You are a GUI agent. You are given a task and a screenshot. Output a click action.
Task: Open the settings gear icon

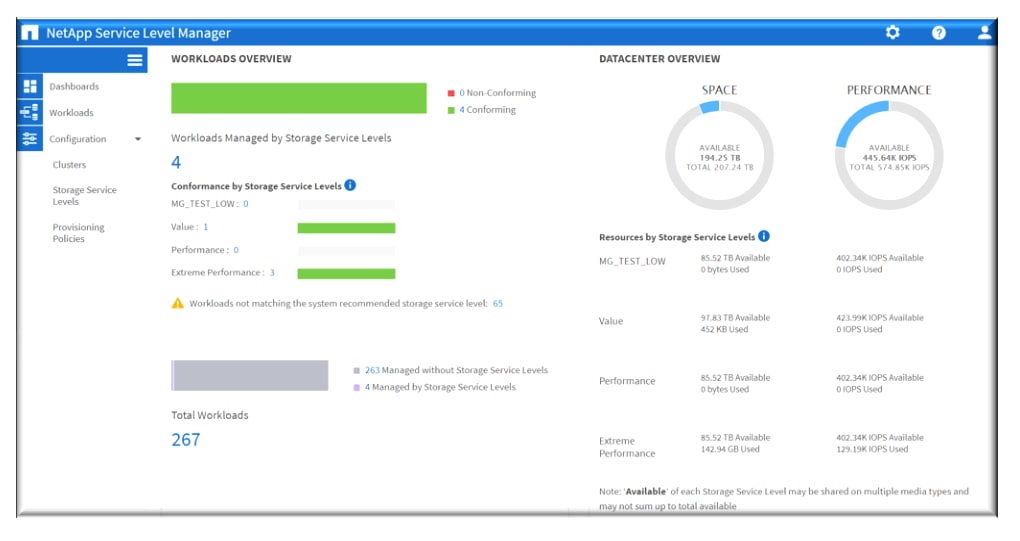pyautogui.click(x=892, y=33)
